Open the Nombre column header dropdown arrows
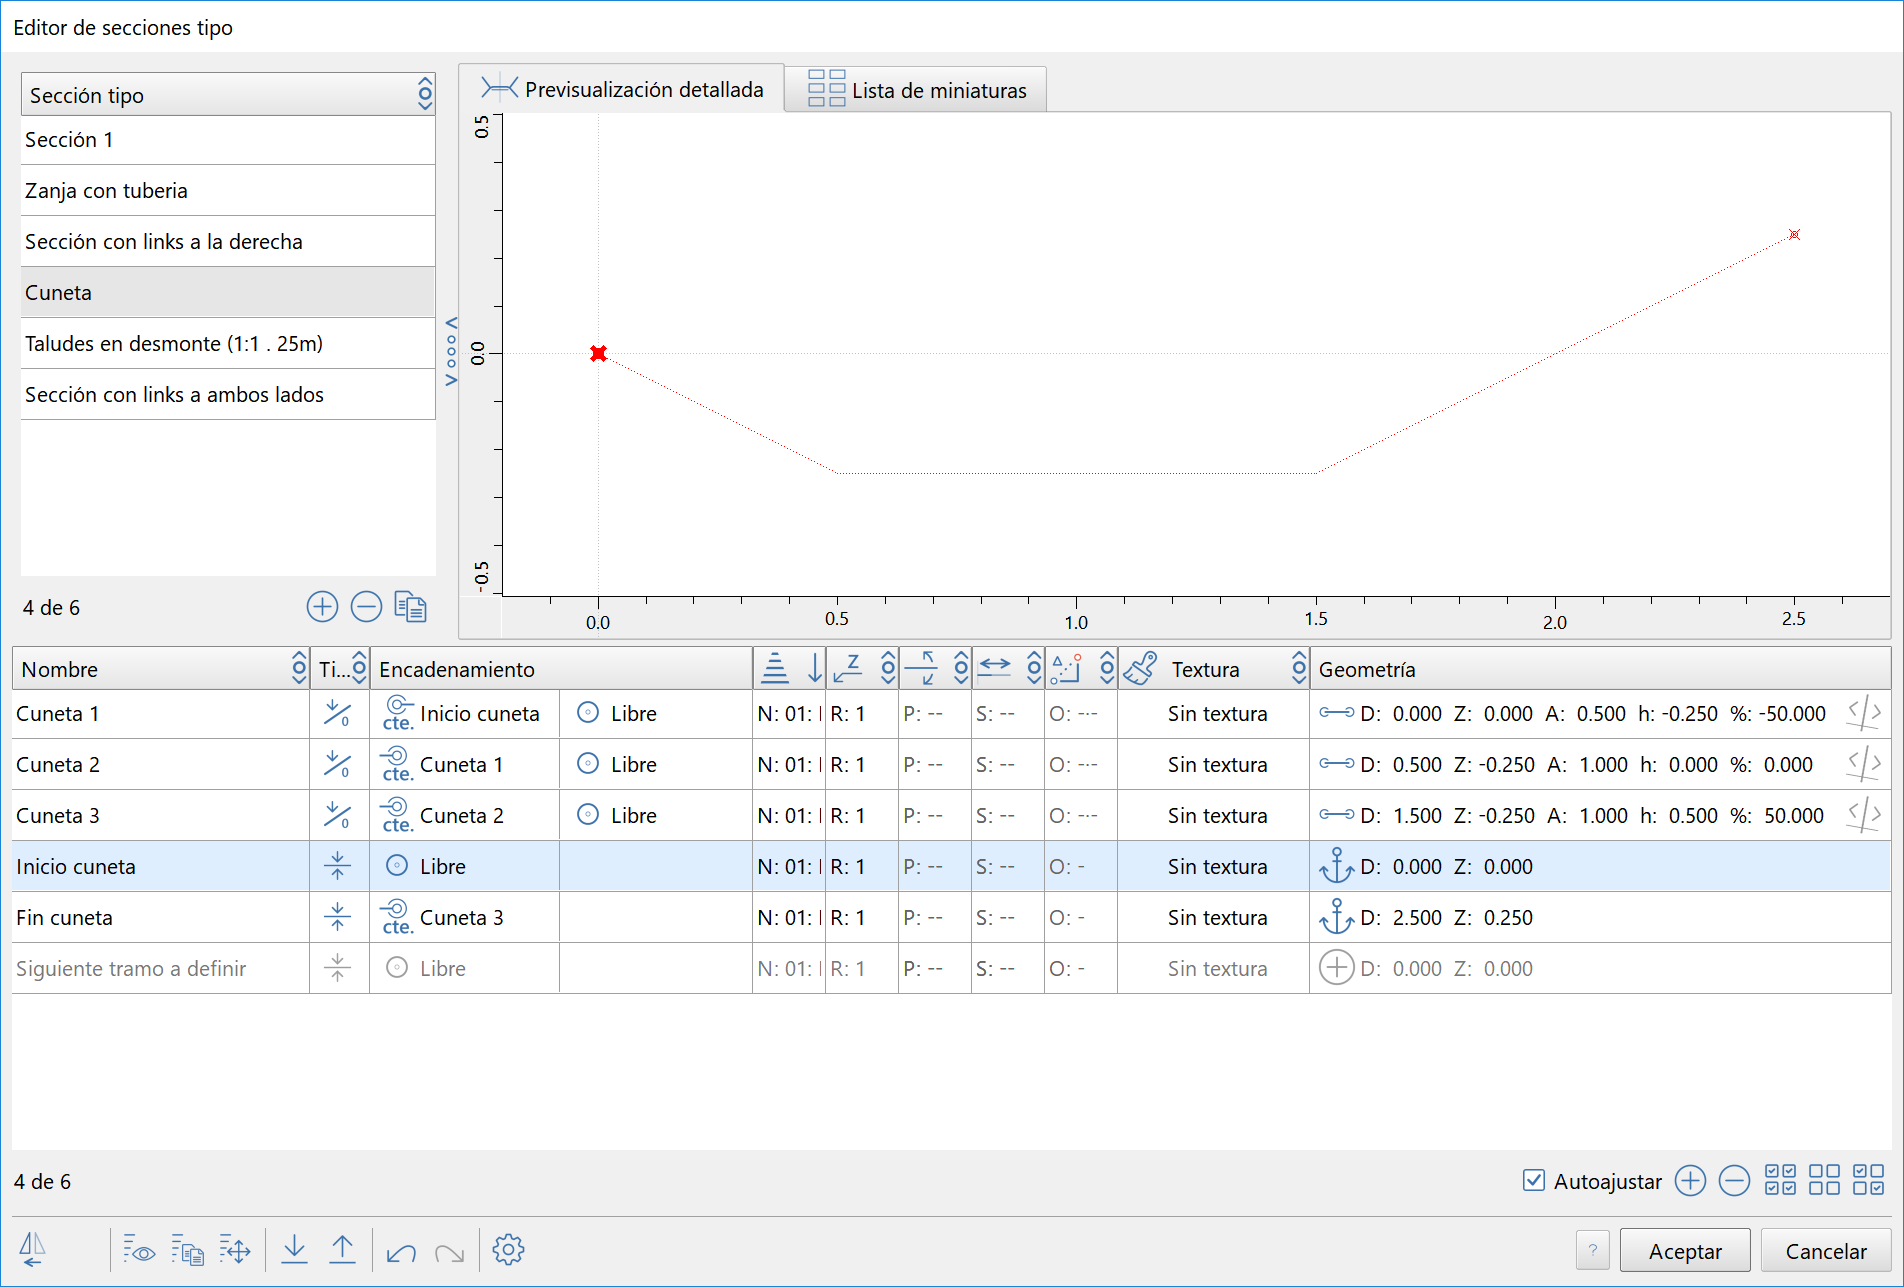1904x1287 pixels. [x=298, y=669]
